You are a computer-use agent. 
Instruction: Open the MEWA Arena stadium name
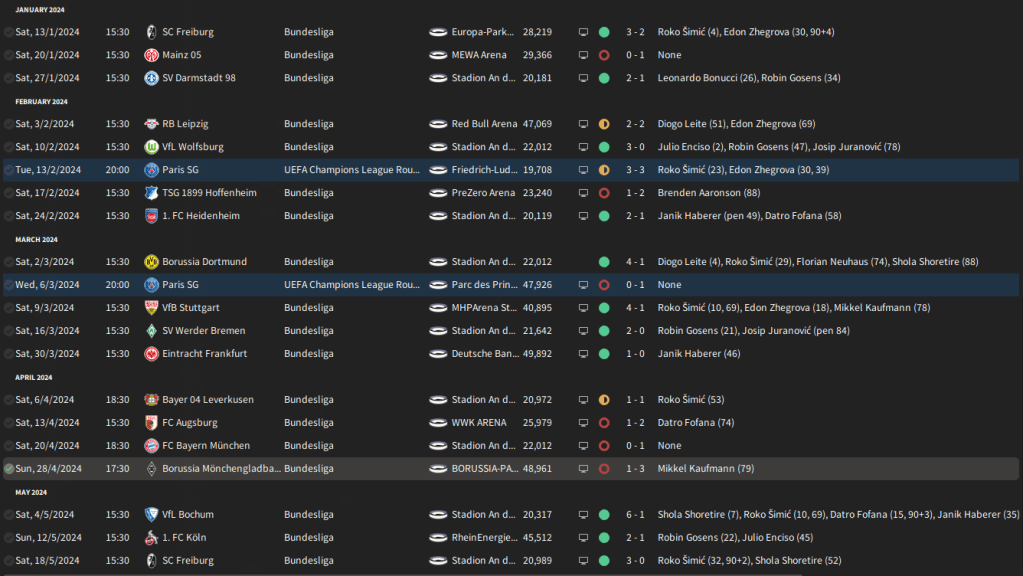479,55
